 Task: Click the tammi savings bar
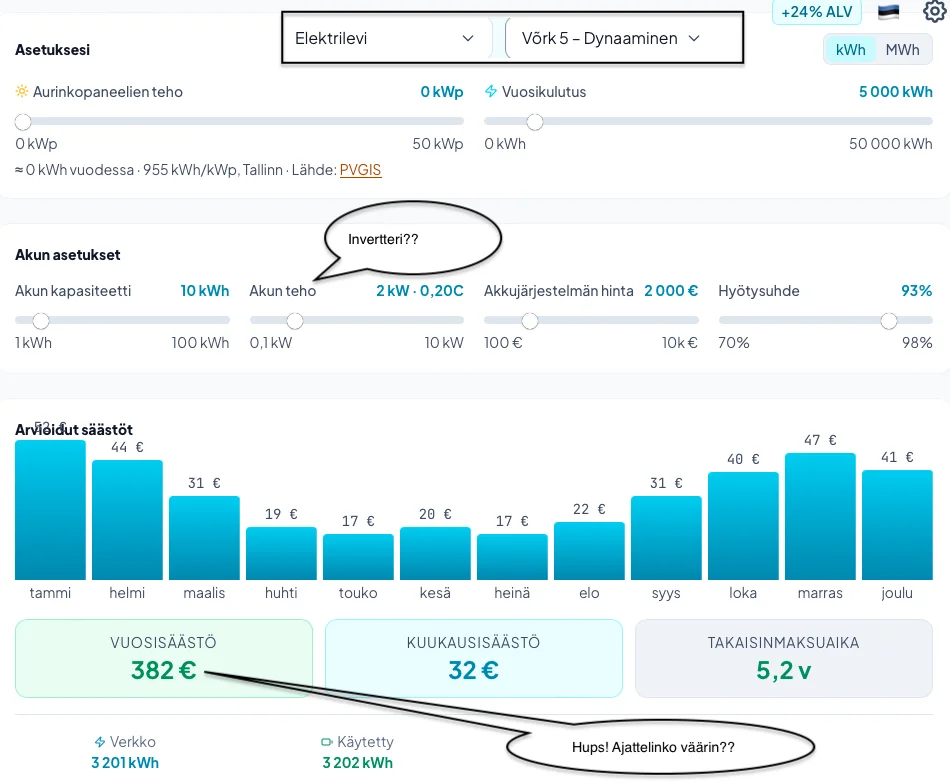click(50, 510)
